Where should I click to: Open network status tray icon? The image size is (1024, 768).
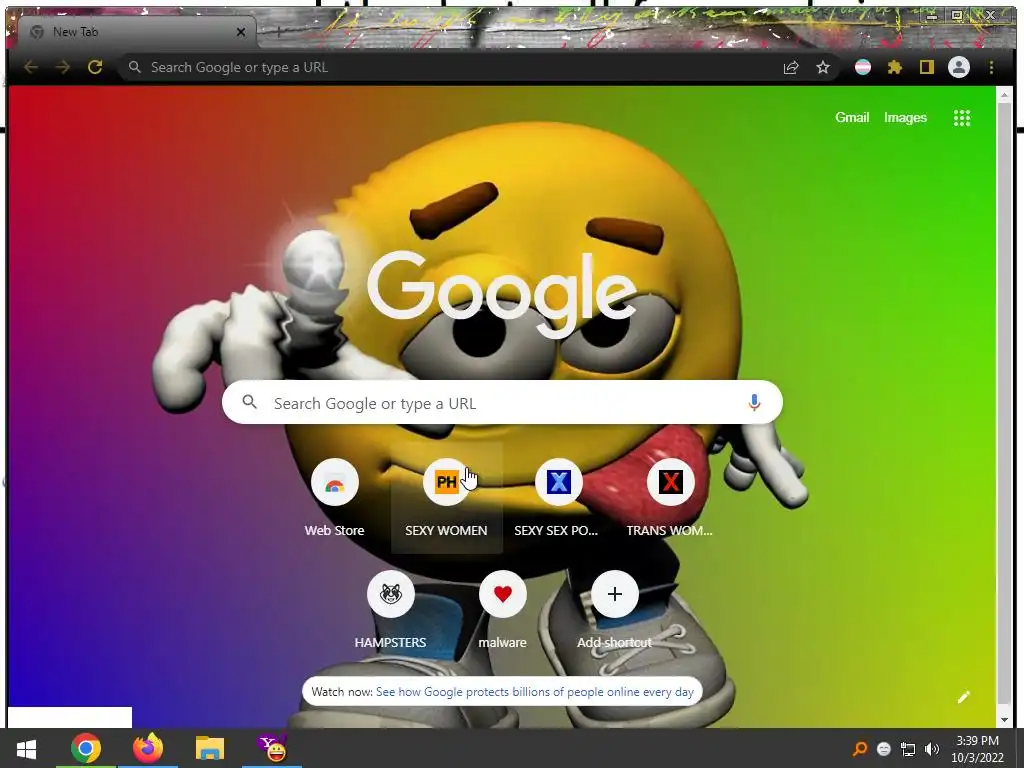[x=908, y=748]
